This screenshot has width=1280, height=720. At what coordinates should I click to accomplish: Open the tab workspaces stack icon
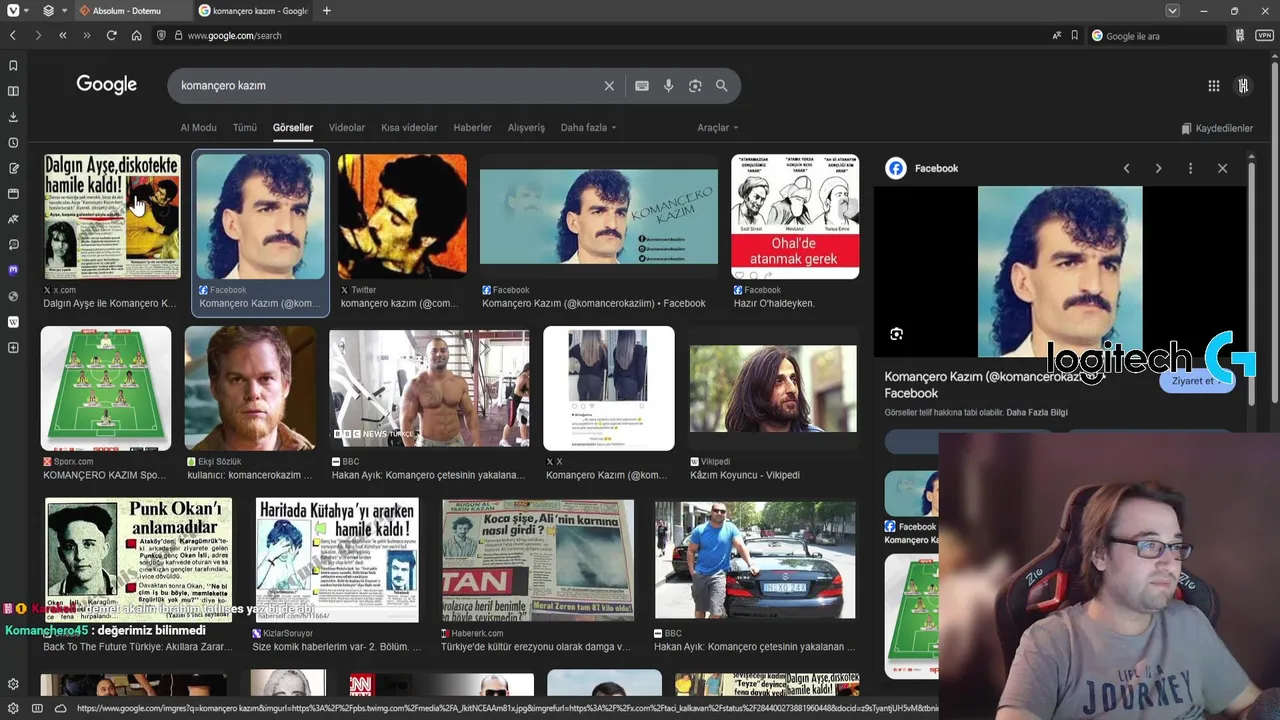pyautogui.click(x=49, y=11)
